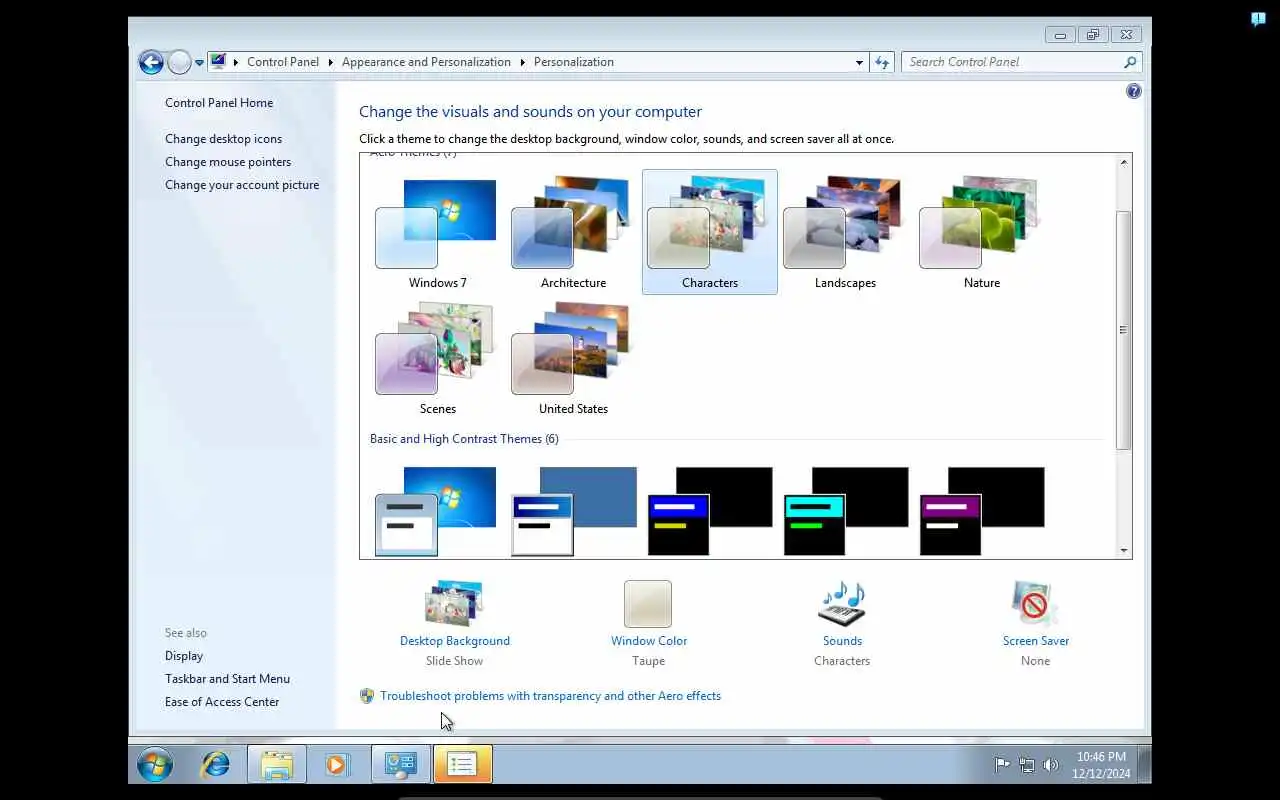Open the Windows Start orb
The height and width of the screenshot is (800, 1280).
point(155,765)
